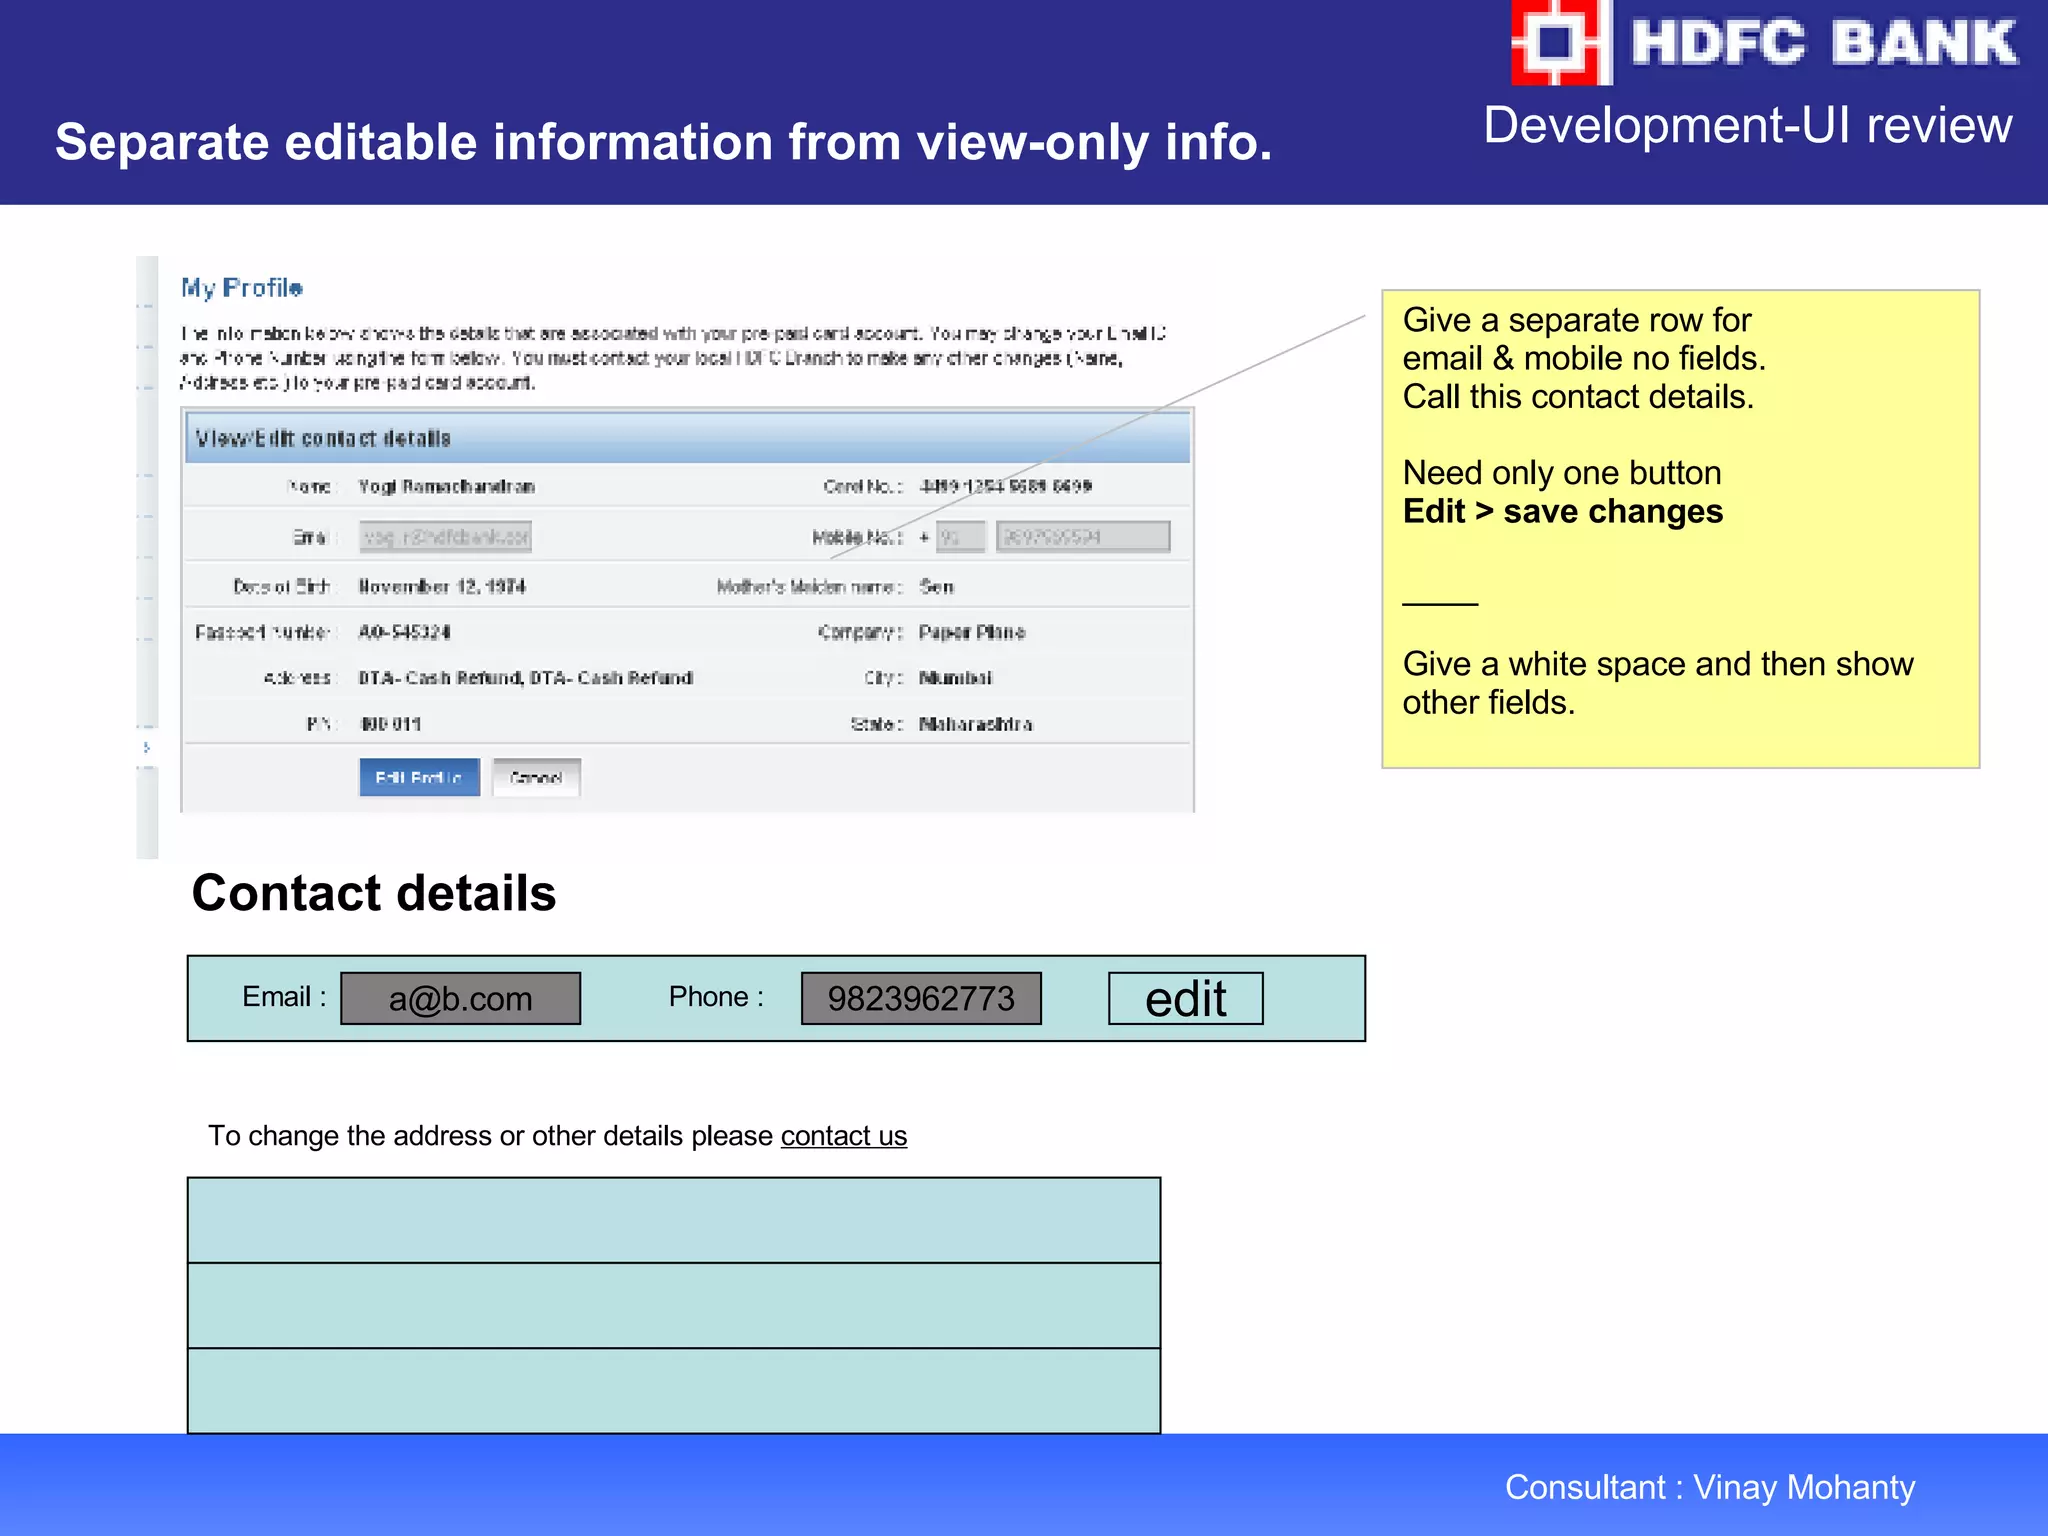Screen dimensions: 2048x1536
Task: Click the slide title about editable information
Action: click(x=664, y=142)
